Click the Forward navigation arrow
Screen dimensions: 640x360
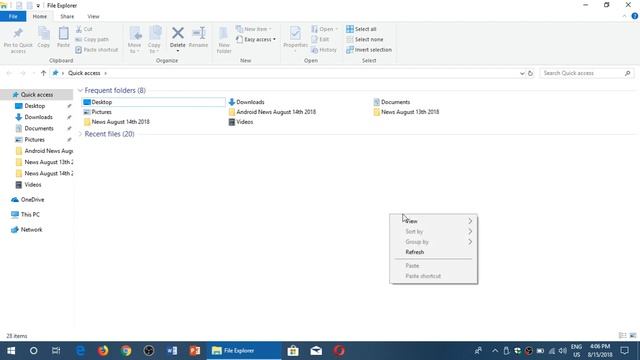click(23, 73)
